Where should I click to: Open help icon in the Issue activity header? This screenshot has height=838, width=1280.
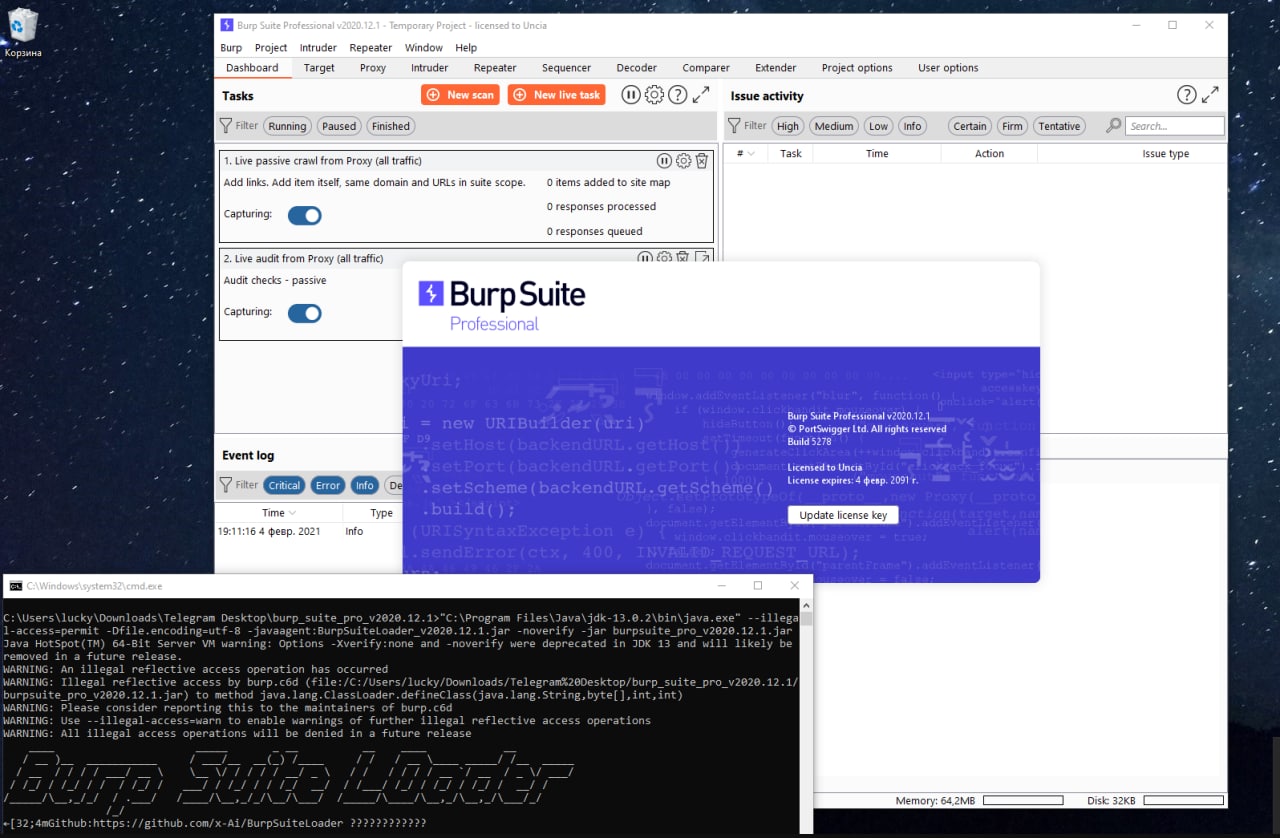coord(1187,95)
